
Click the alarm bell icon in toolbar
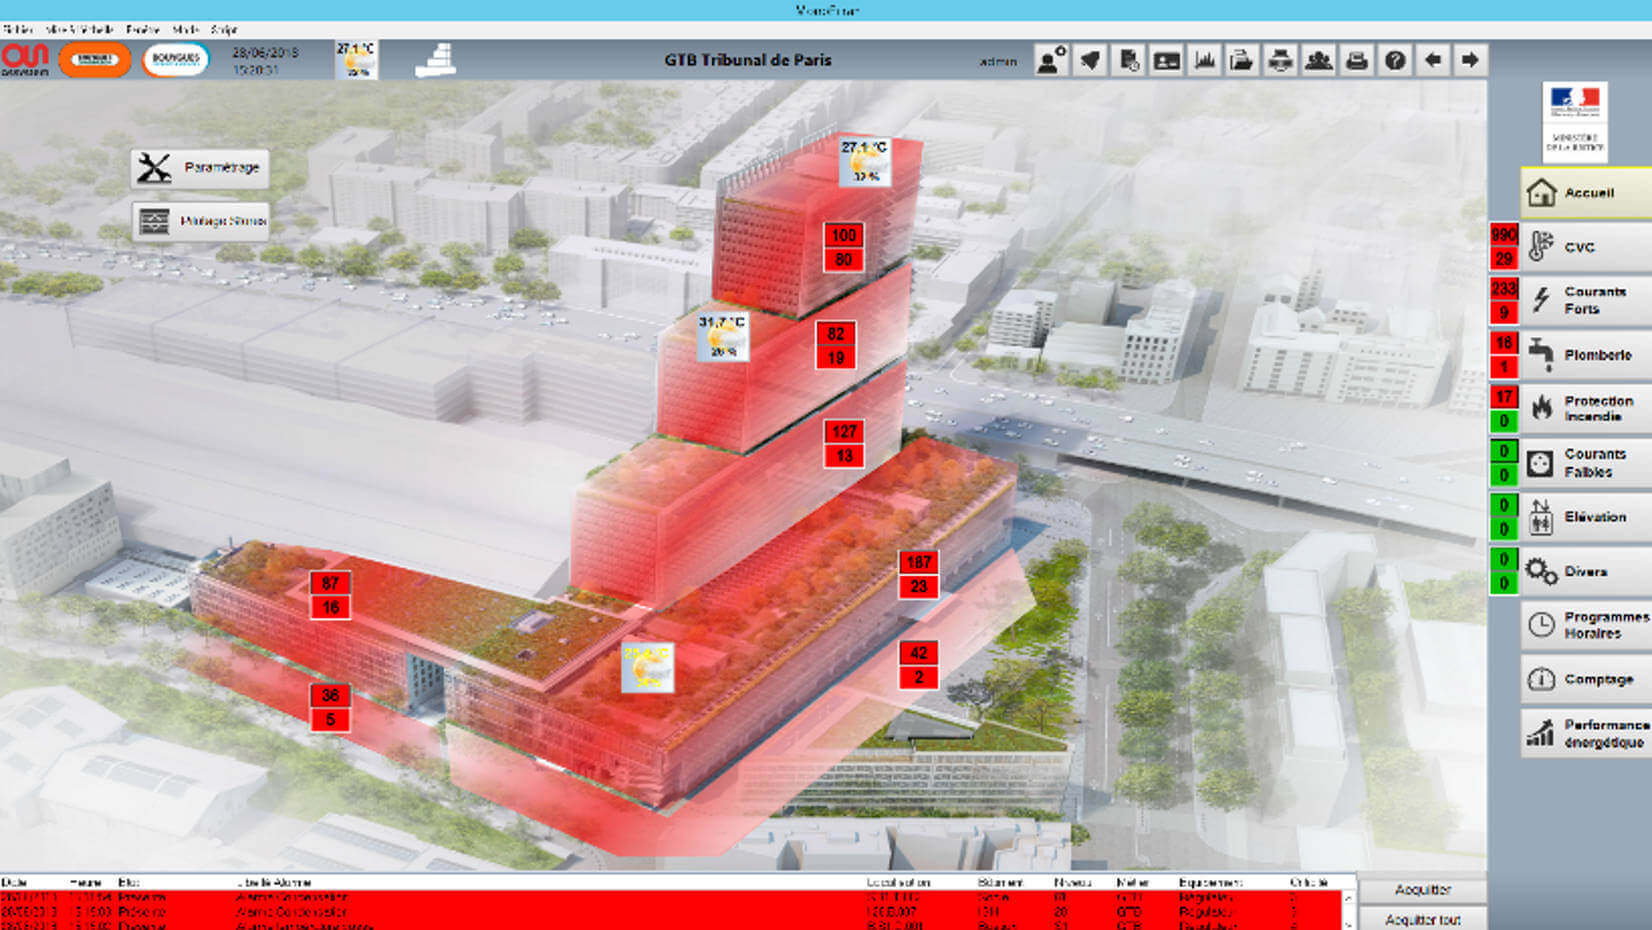[1090, 61]
